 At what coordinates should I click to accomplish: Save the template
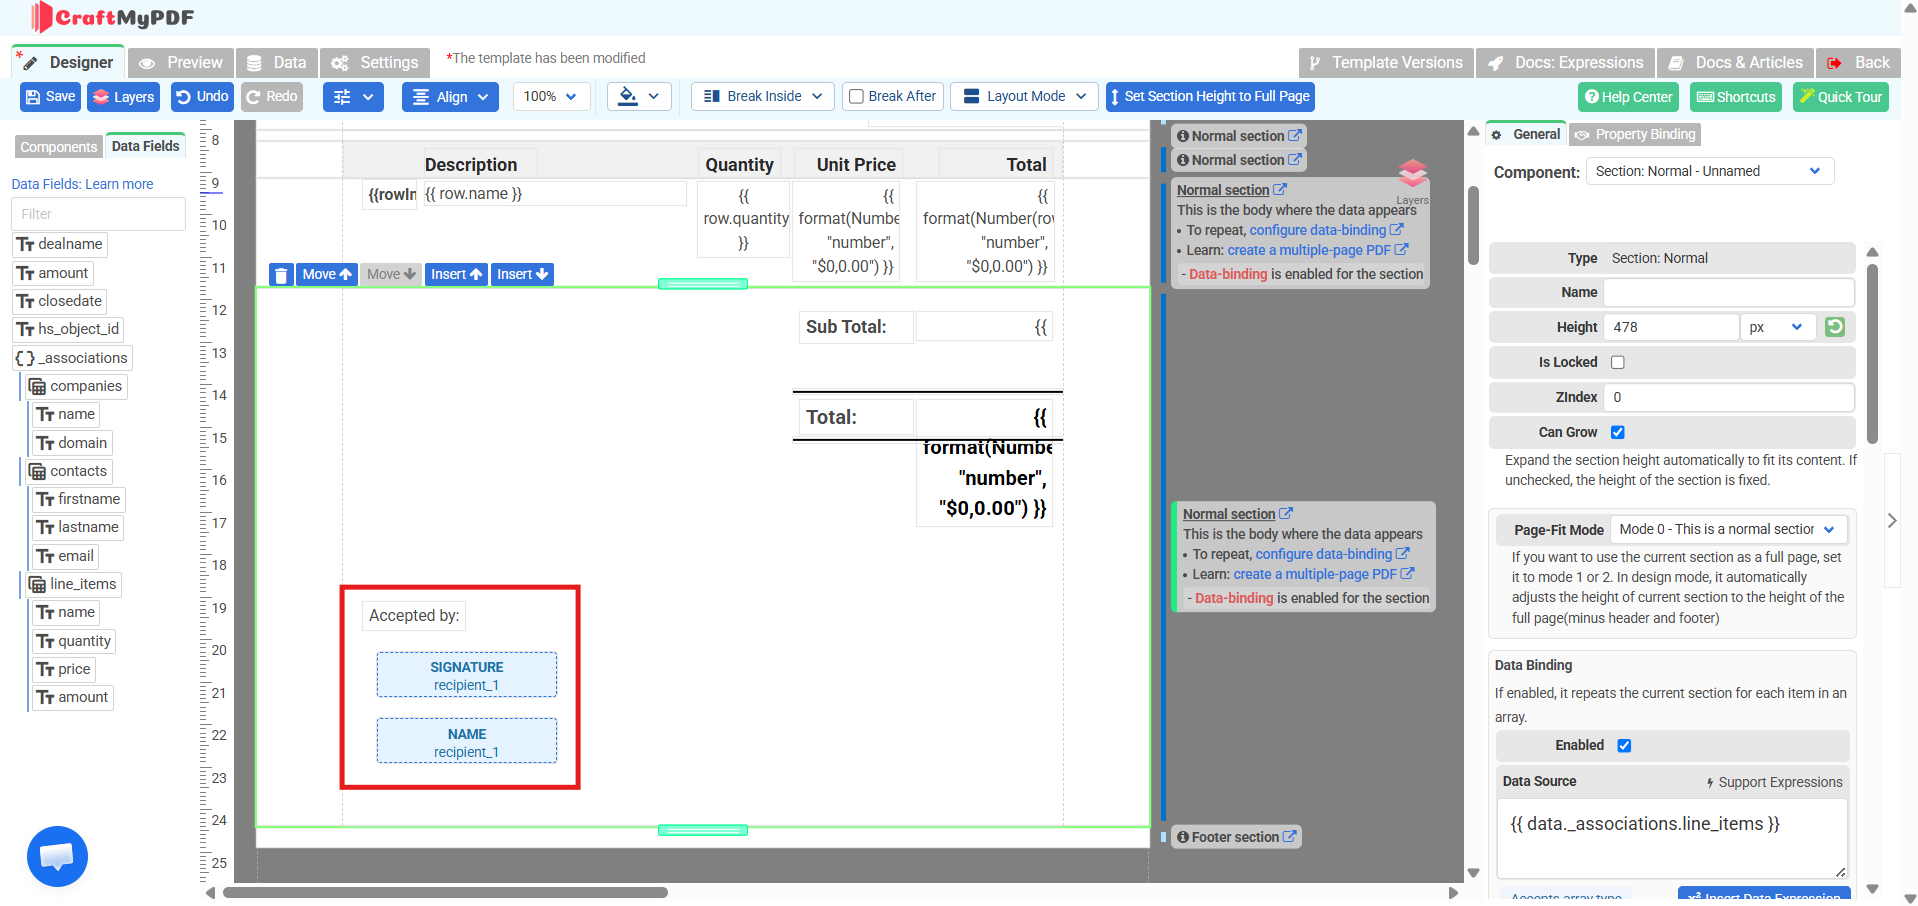(50, 96)
